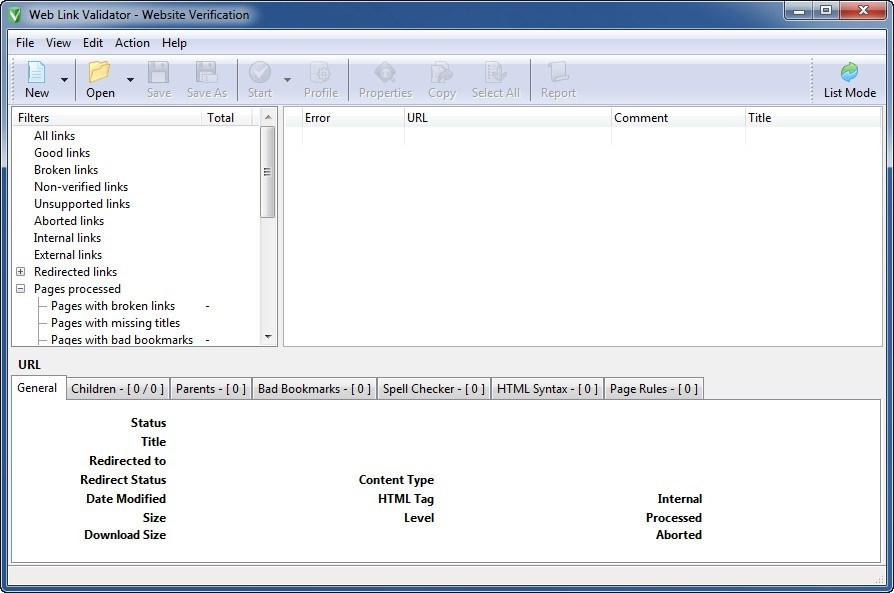Image resolution: width=894 pixels, height=593 pixels.
Task: Select the Broken links filter
Action: 66,170
